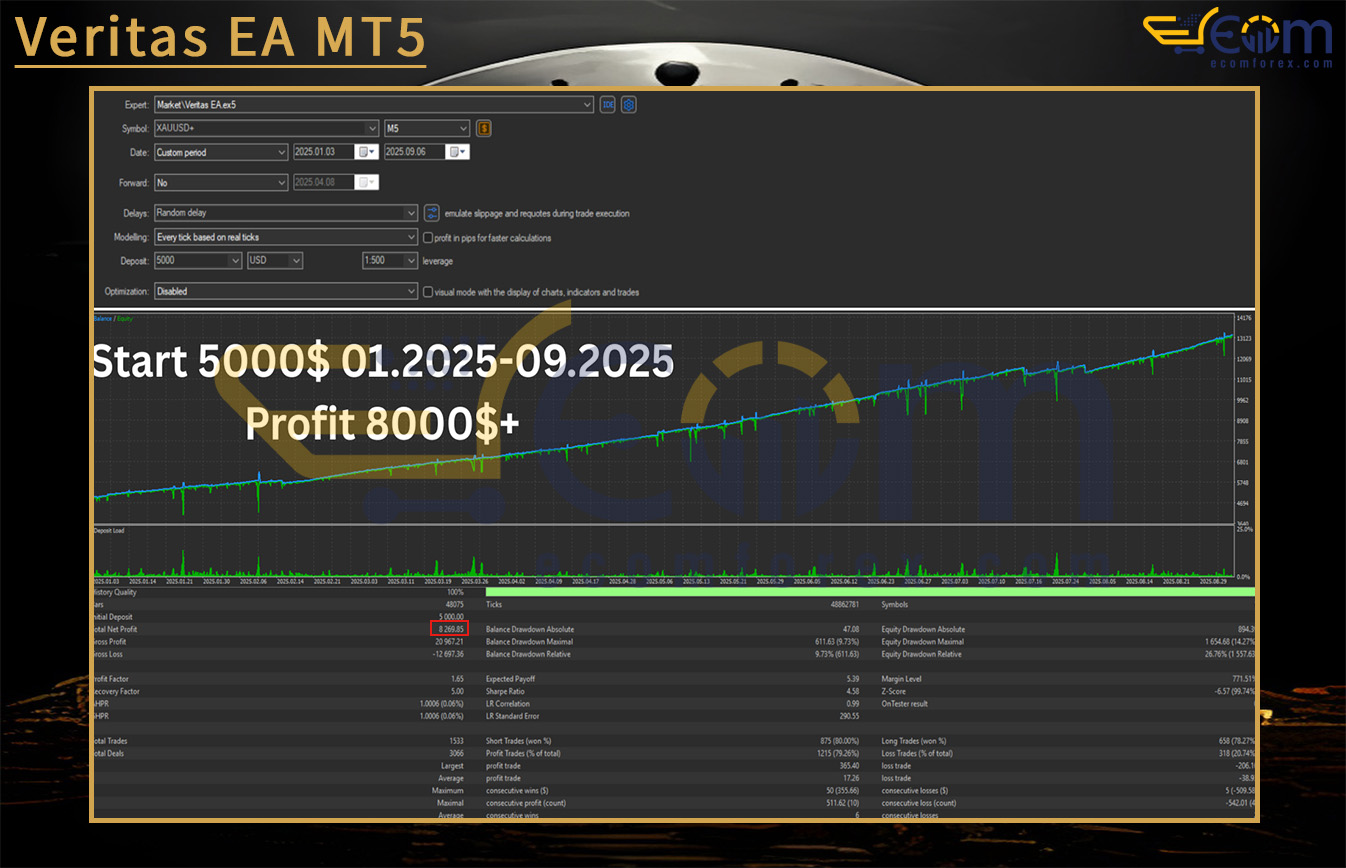The image size is (1346, 868).
Task: Open the Symbol dropdown showing XAUUSD+
Action: (x=266, y=128)
